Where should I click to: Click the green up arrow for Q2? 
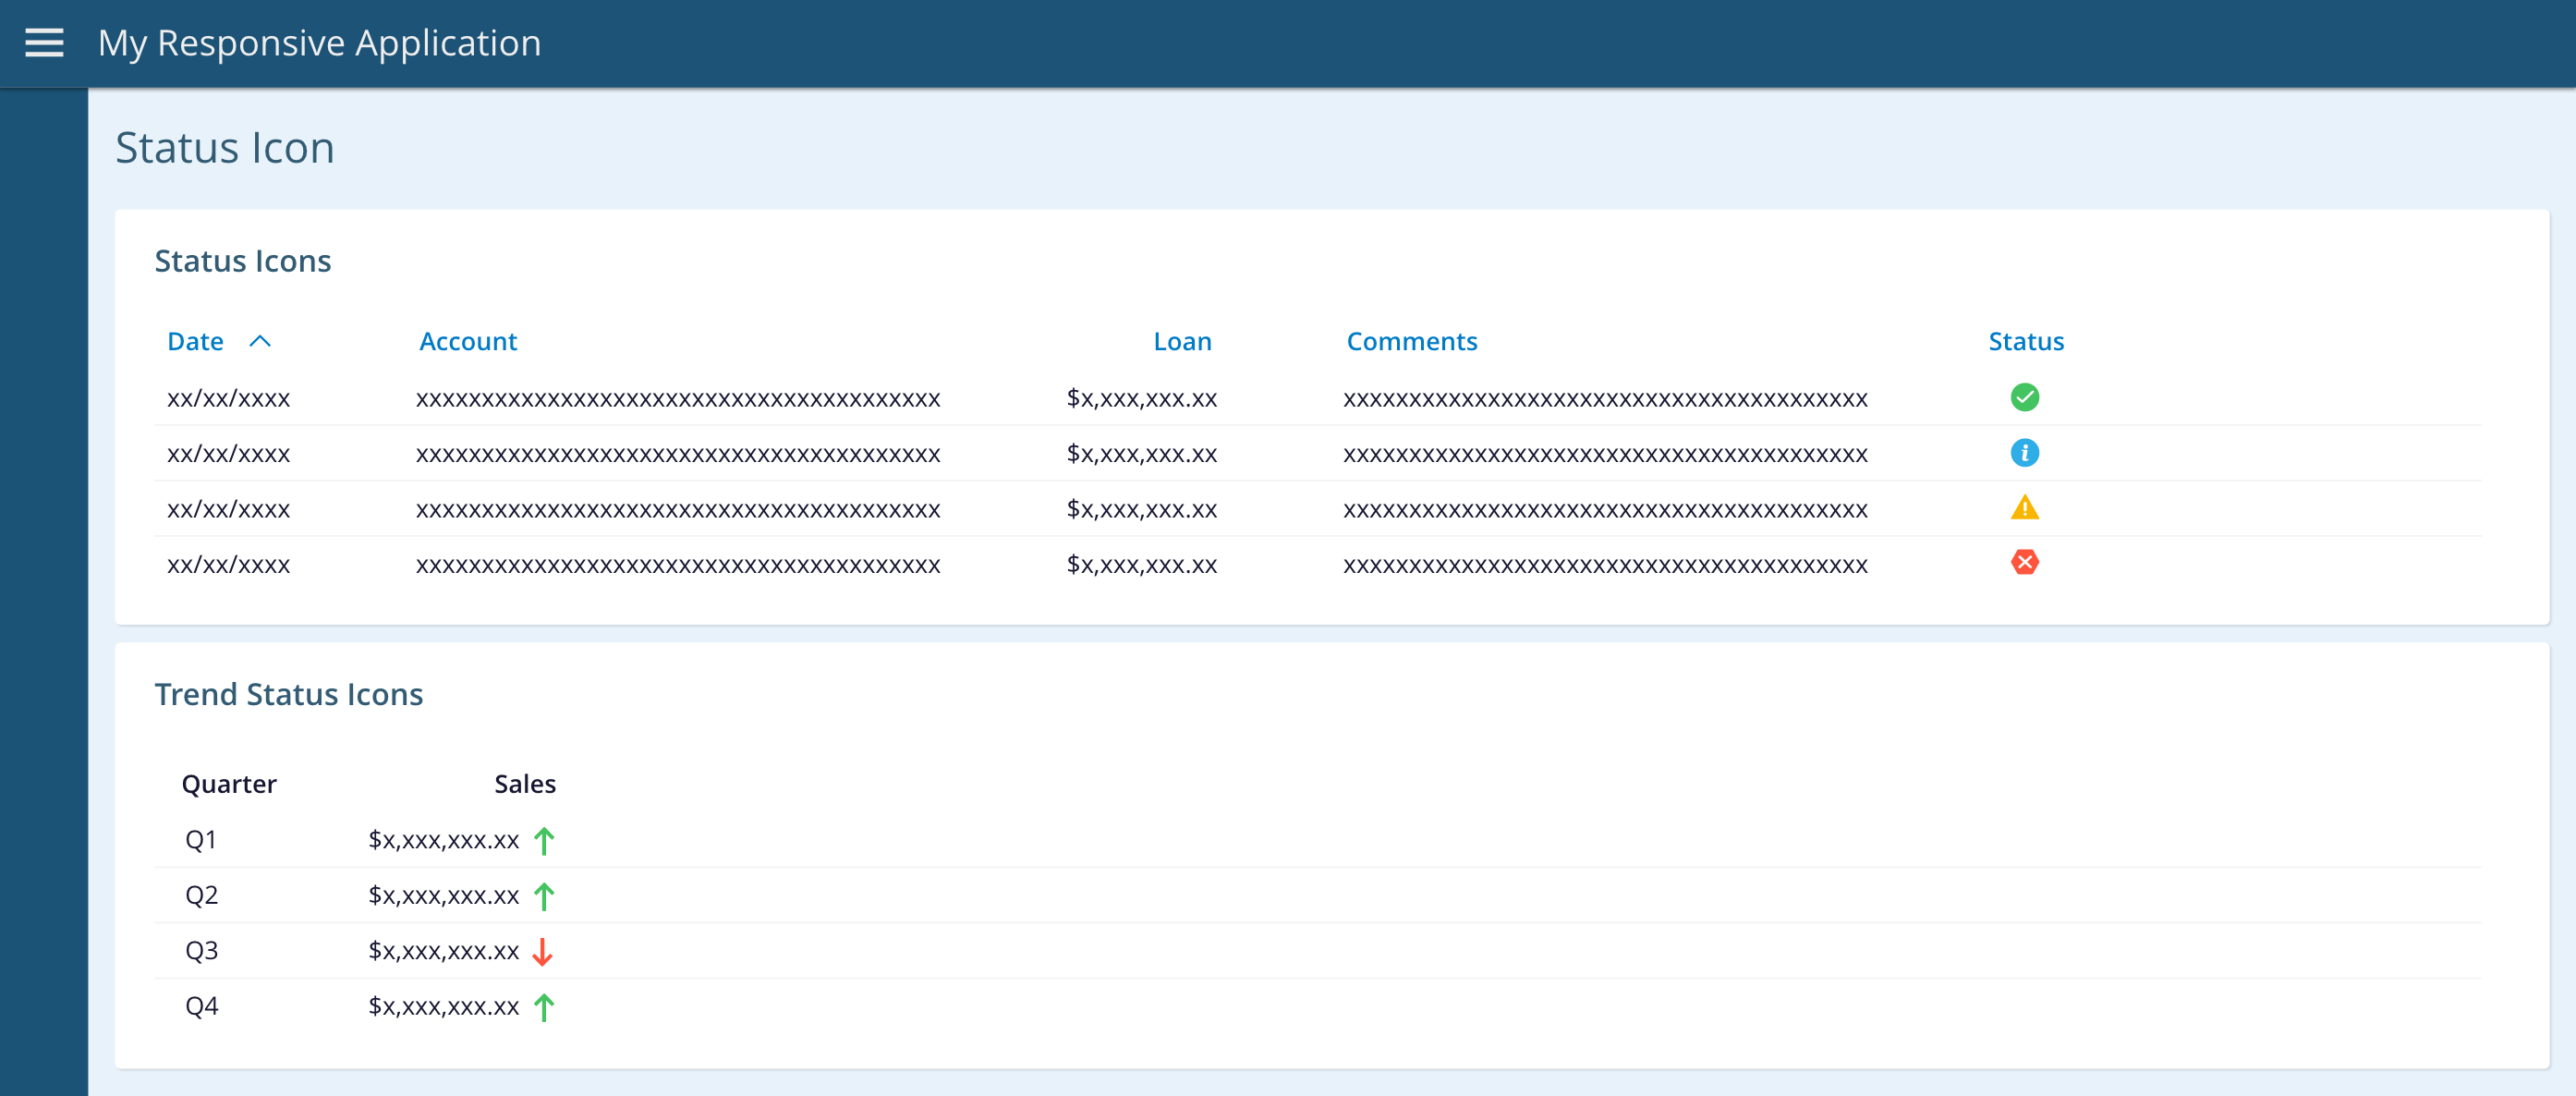point(544,896)
